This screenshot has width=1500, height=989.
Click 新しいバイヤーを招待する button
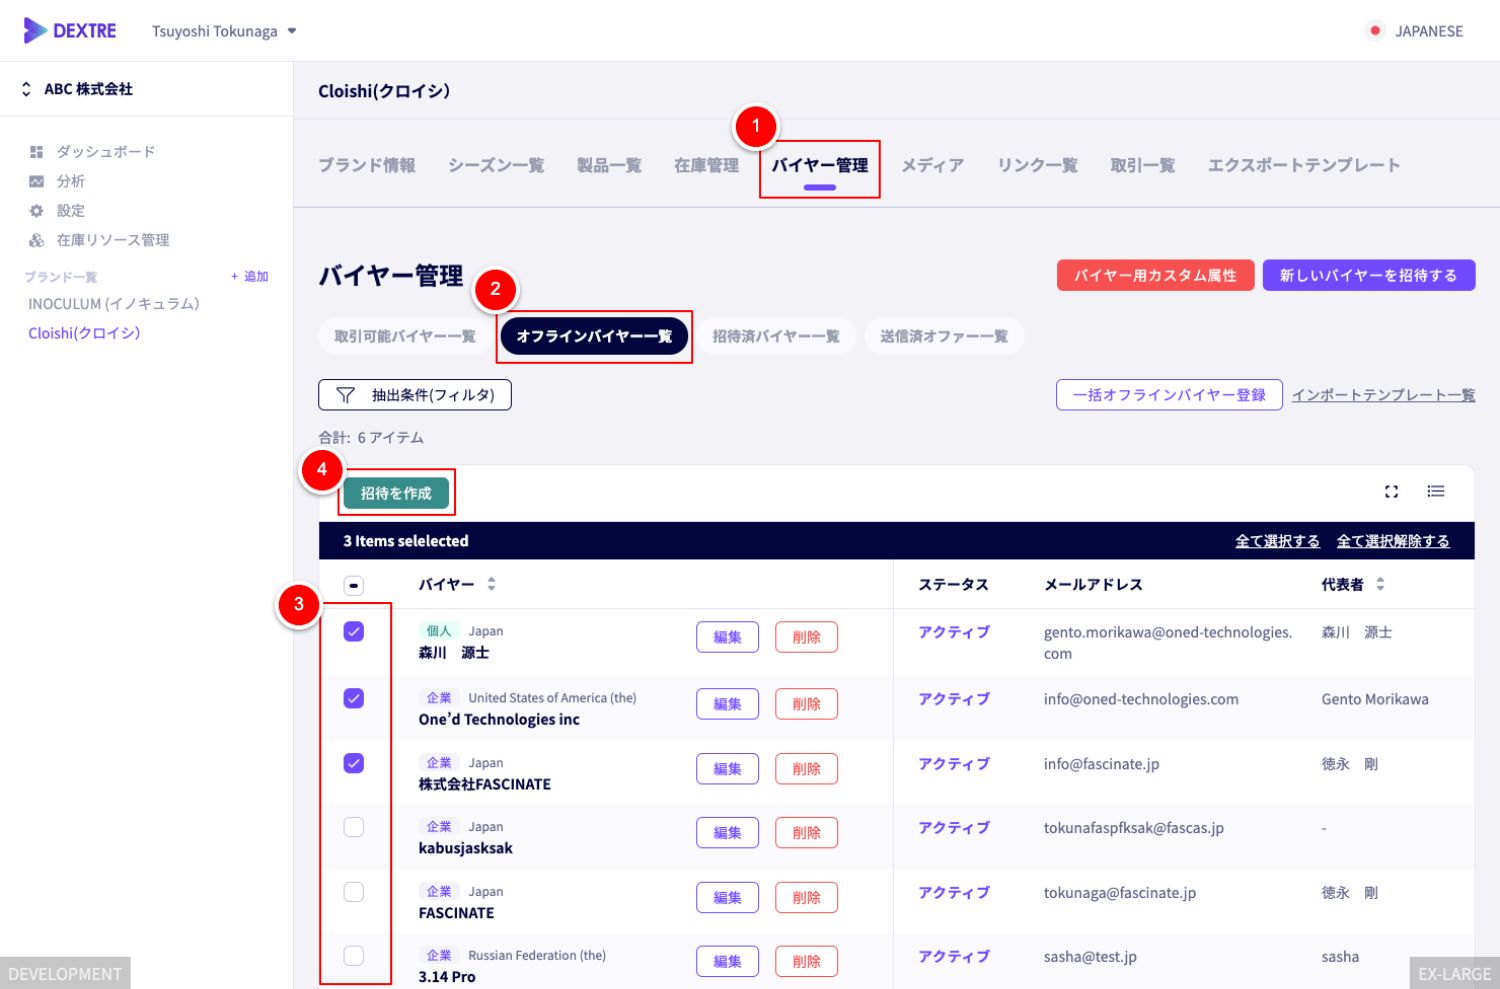point(1369,275)
